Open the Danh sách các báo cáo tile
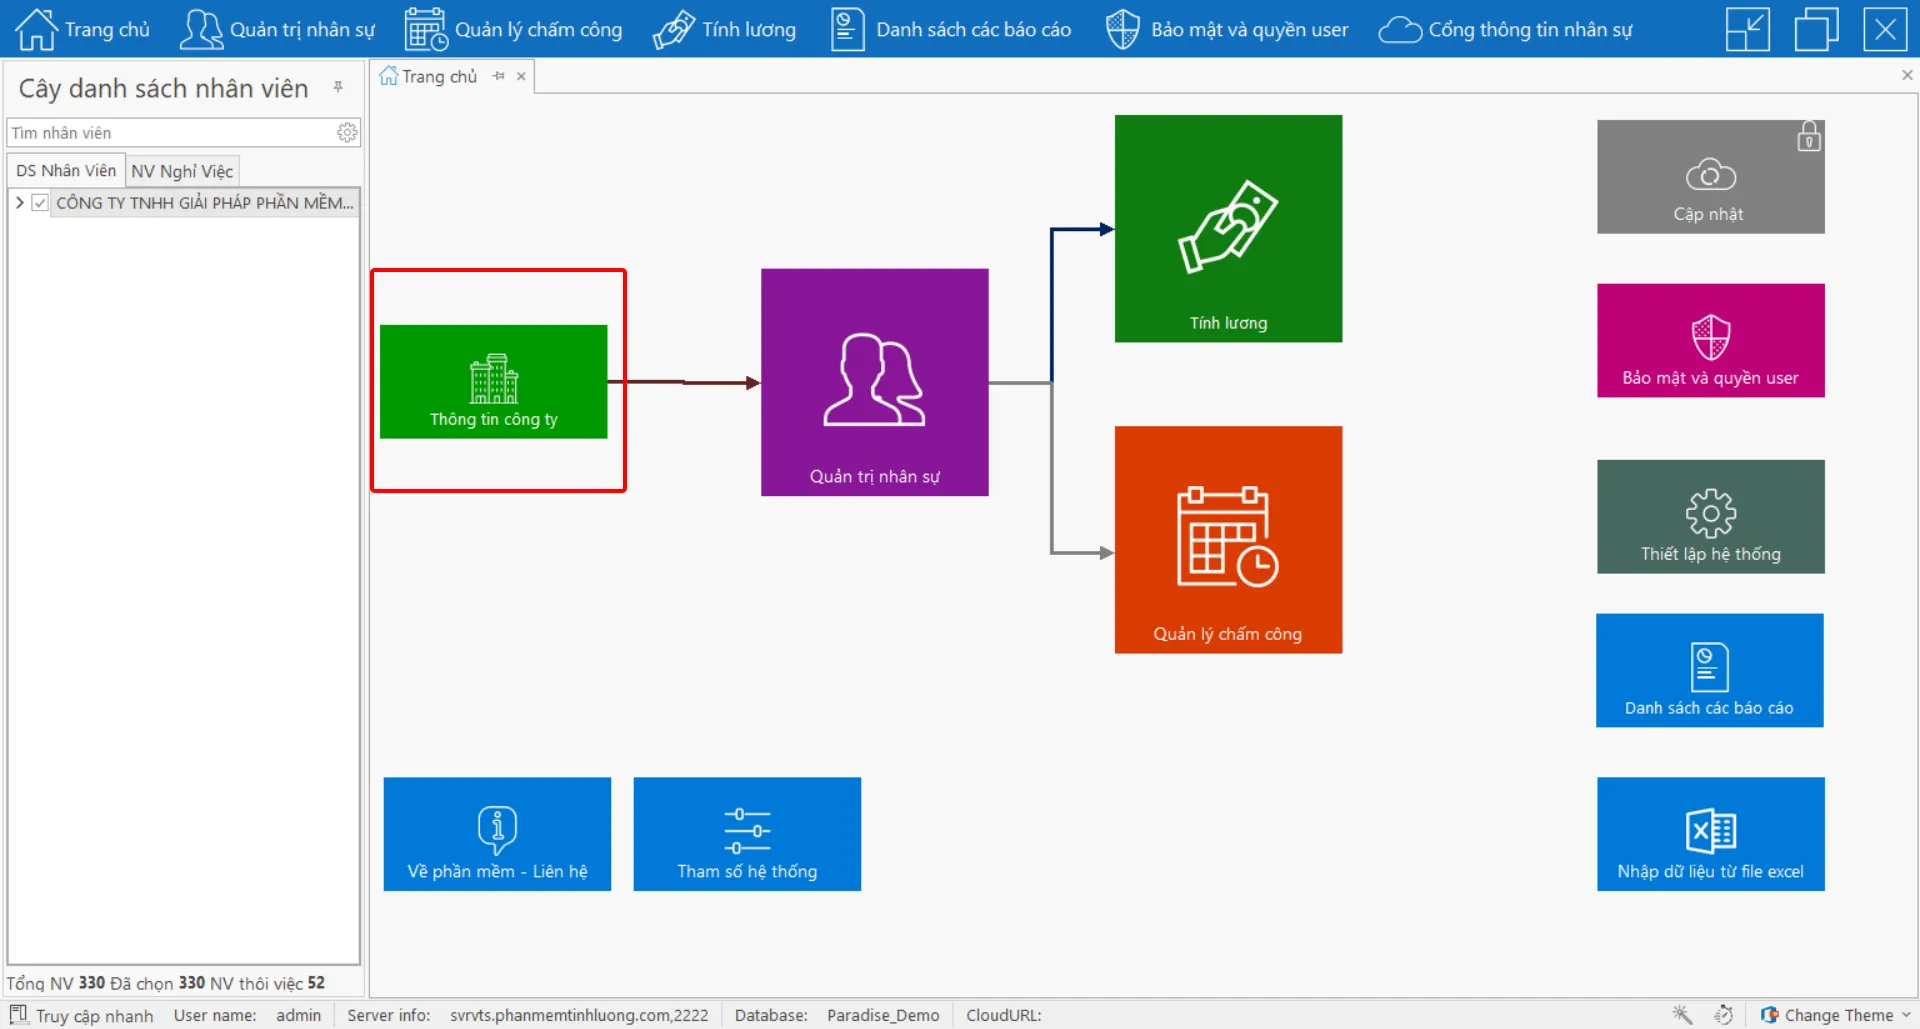 [1709, 670]
